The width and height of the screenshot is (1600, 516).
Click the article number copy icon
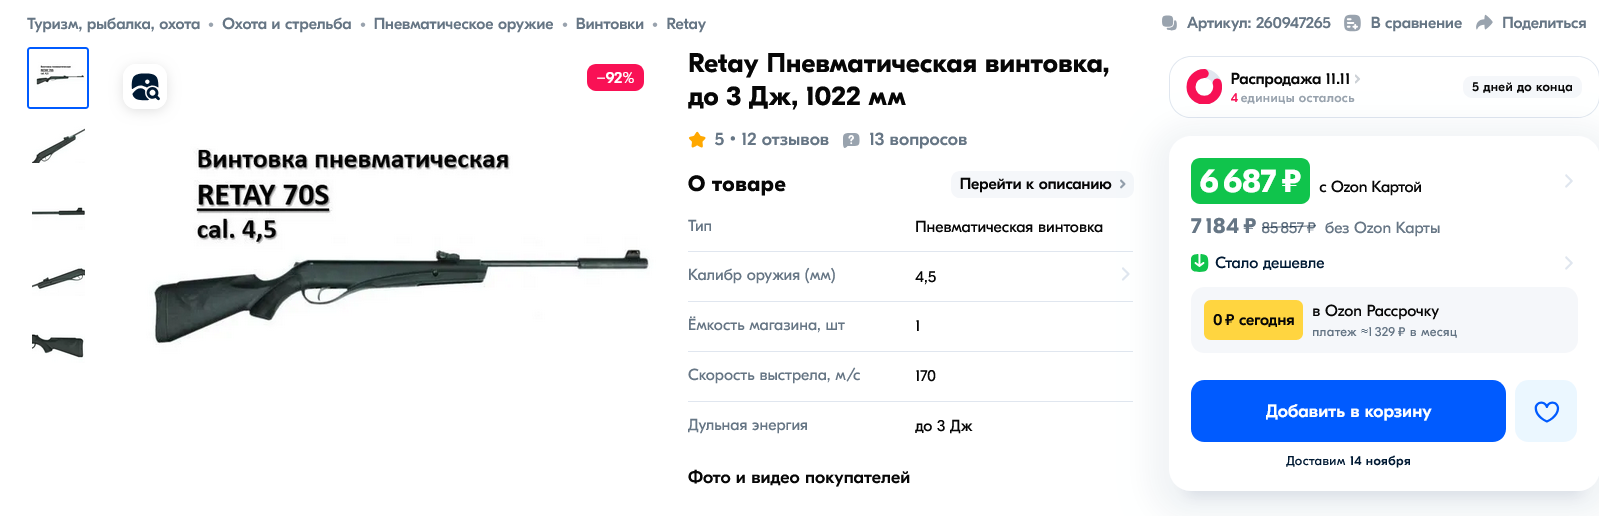(1169, 23)
